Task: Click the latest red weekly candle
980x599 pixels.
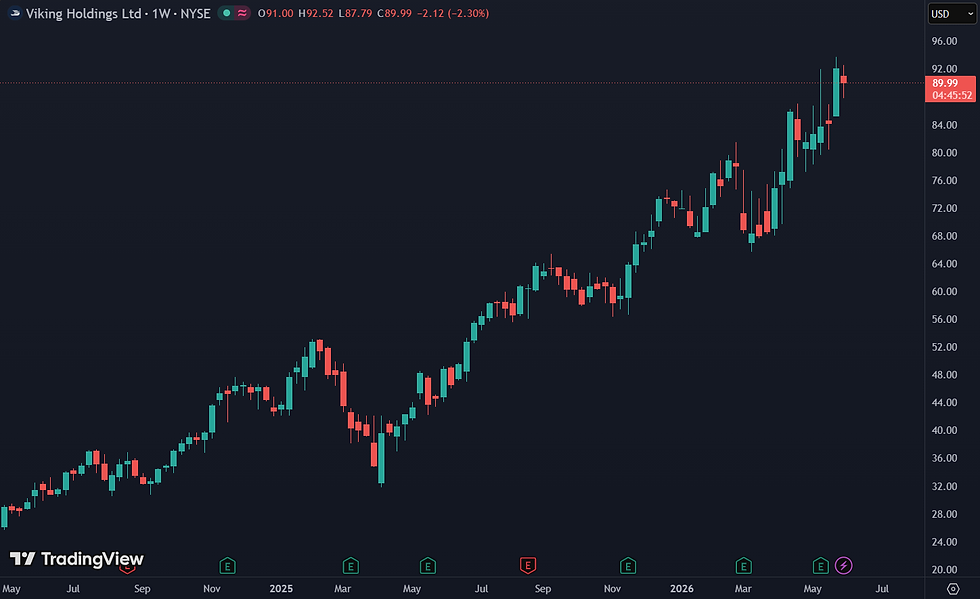Action: 844,79
